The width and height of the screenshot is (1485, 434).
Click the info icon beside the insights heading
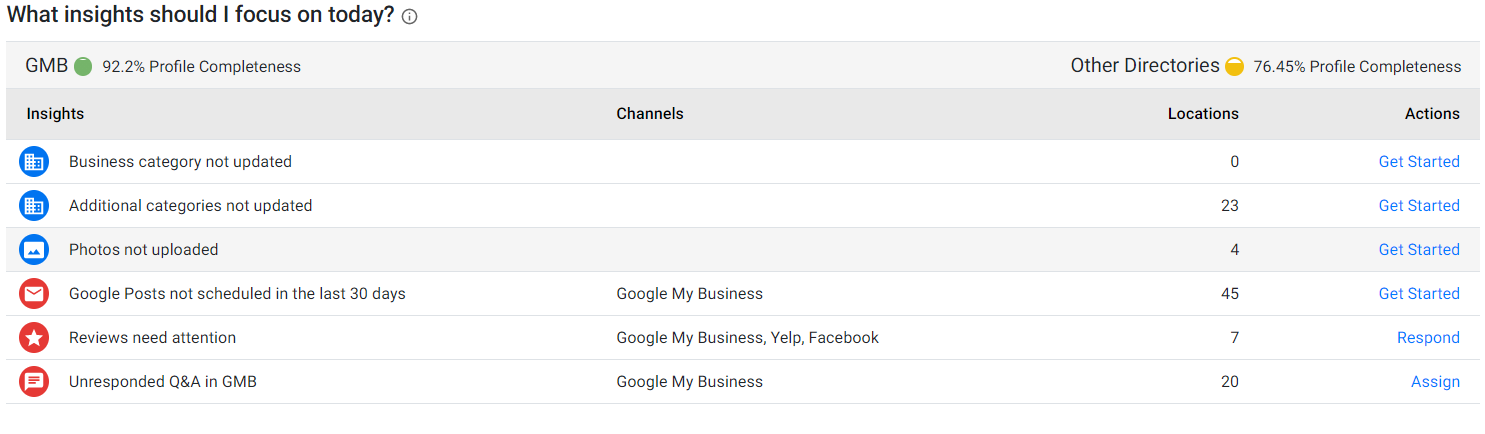point(410,17)
